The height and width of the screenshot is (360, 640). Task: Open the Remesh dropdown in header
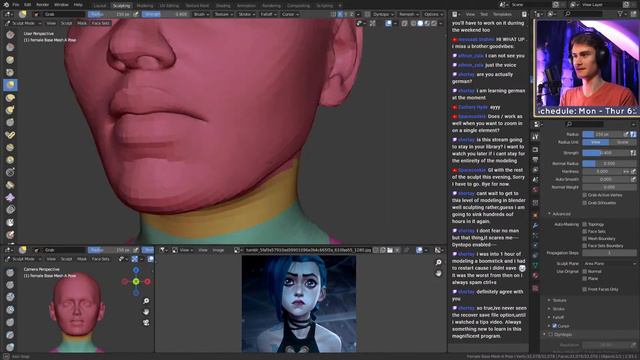(408, 14)
